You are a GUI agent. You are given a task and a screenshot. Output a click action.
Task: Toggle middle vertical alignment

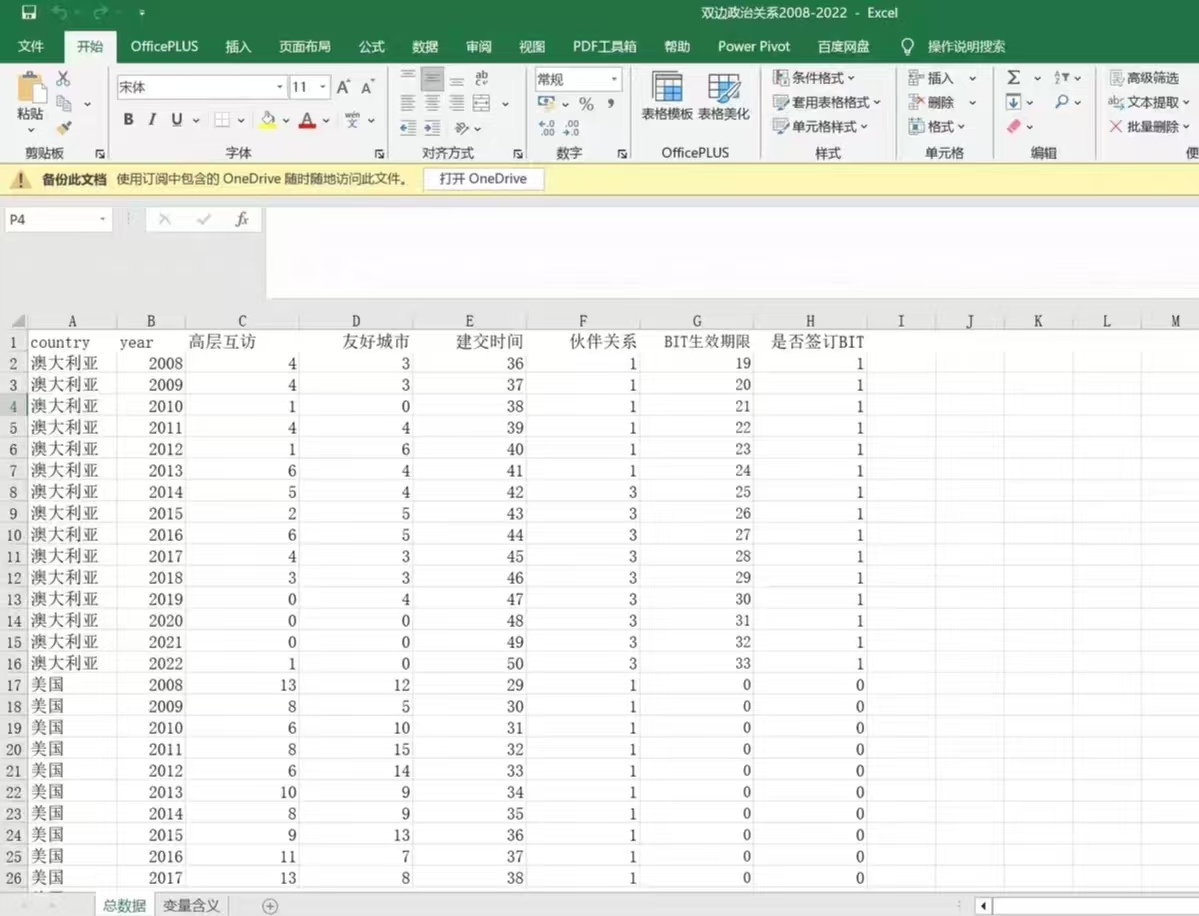coord(432,78)
